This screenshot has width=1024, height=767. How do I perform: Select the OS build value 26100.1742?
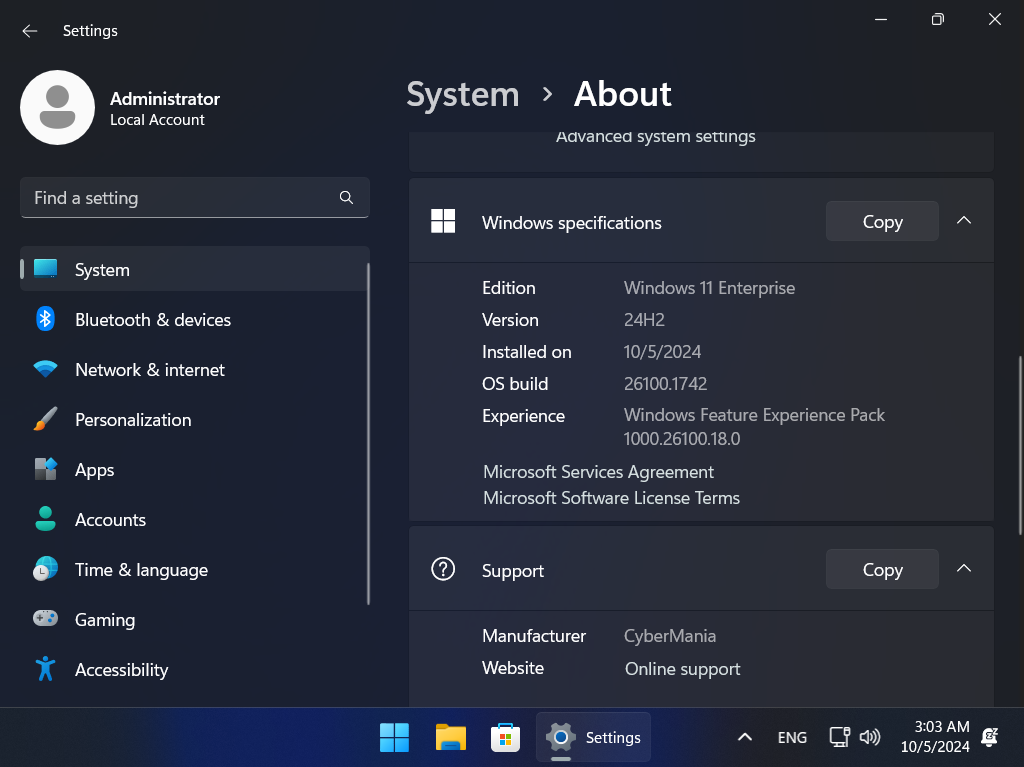coord(665,384)
